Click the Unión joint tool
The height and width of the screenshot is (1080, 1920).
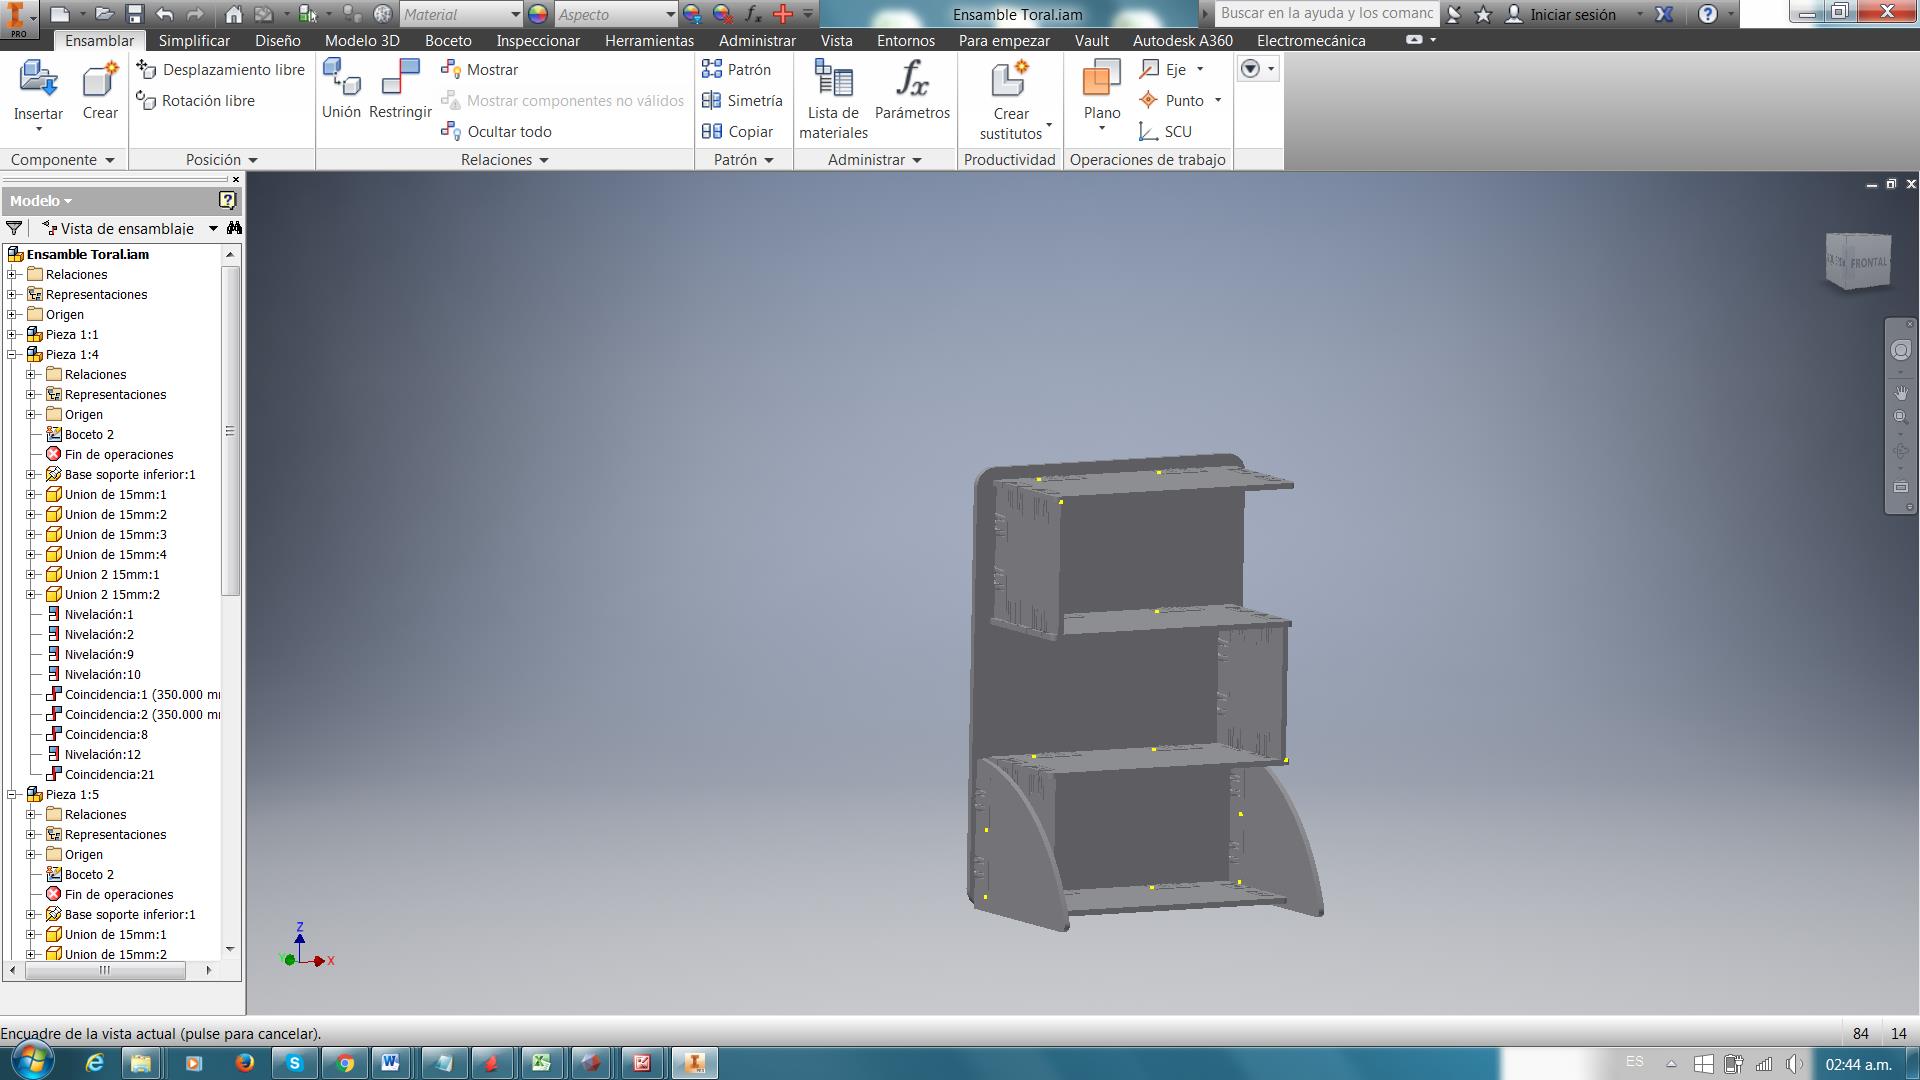(341, 80)
